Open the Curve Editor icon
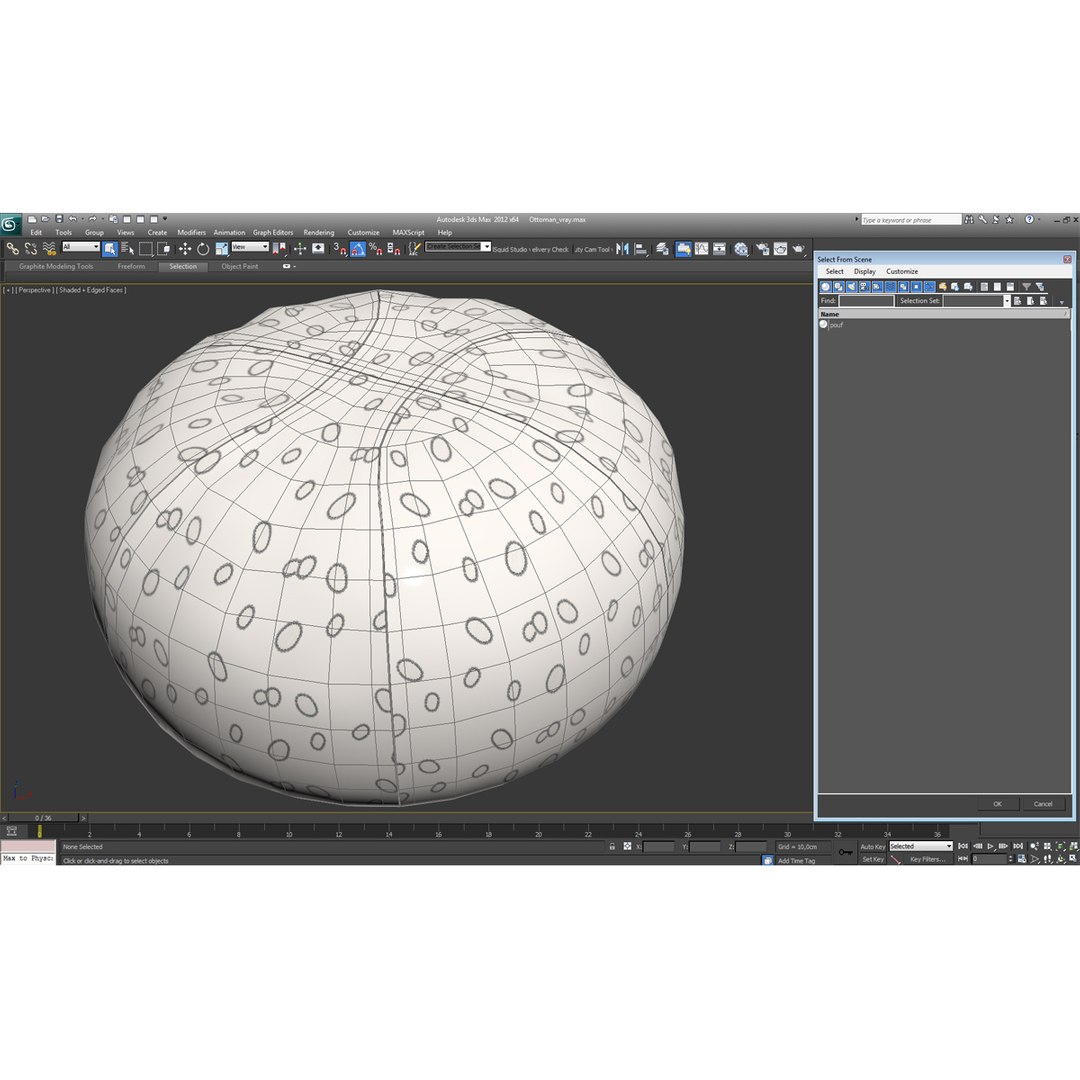 point(701,249)
